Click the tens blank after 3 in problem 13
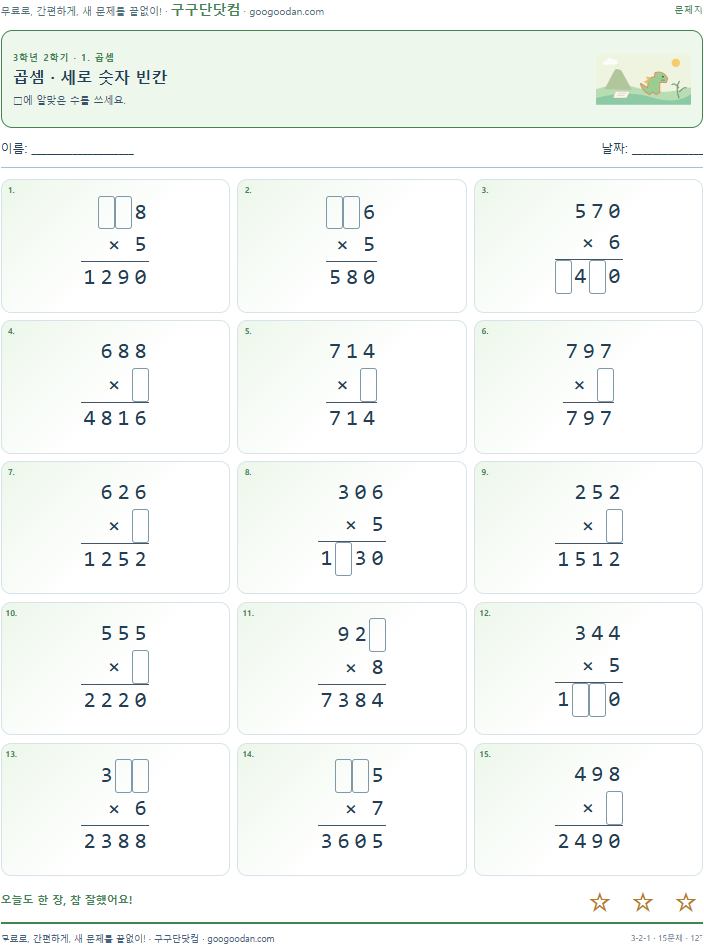 coord(124,776)
